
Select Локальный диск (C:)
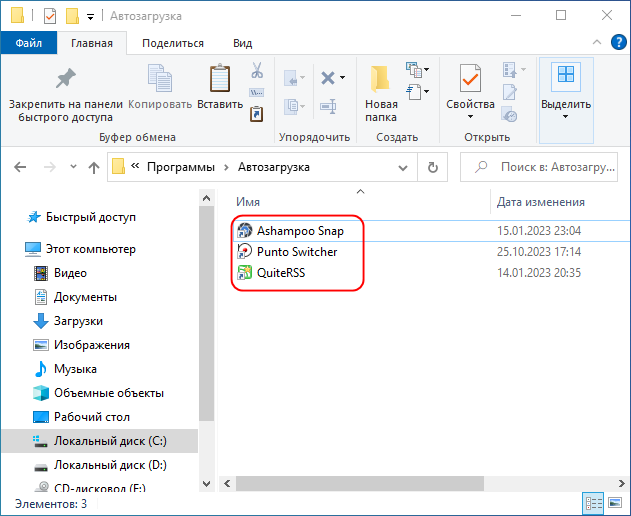pyautogui.click(x=100, y=441)
